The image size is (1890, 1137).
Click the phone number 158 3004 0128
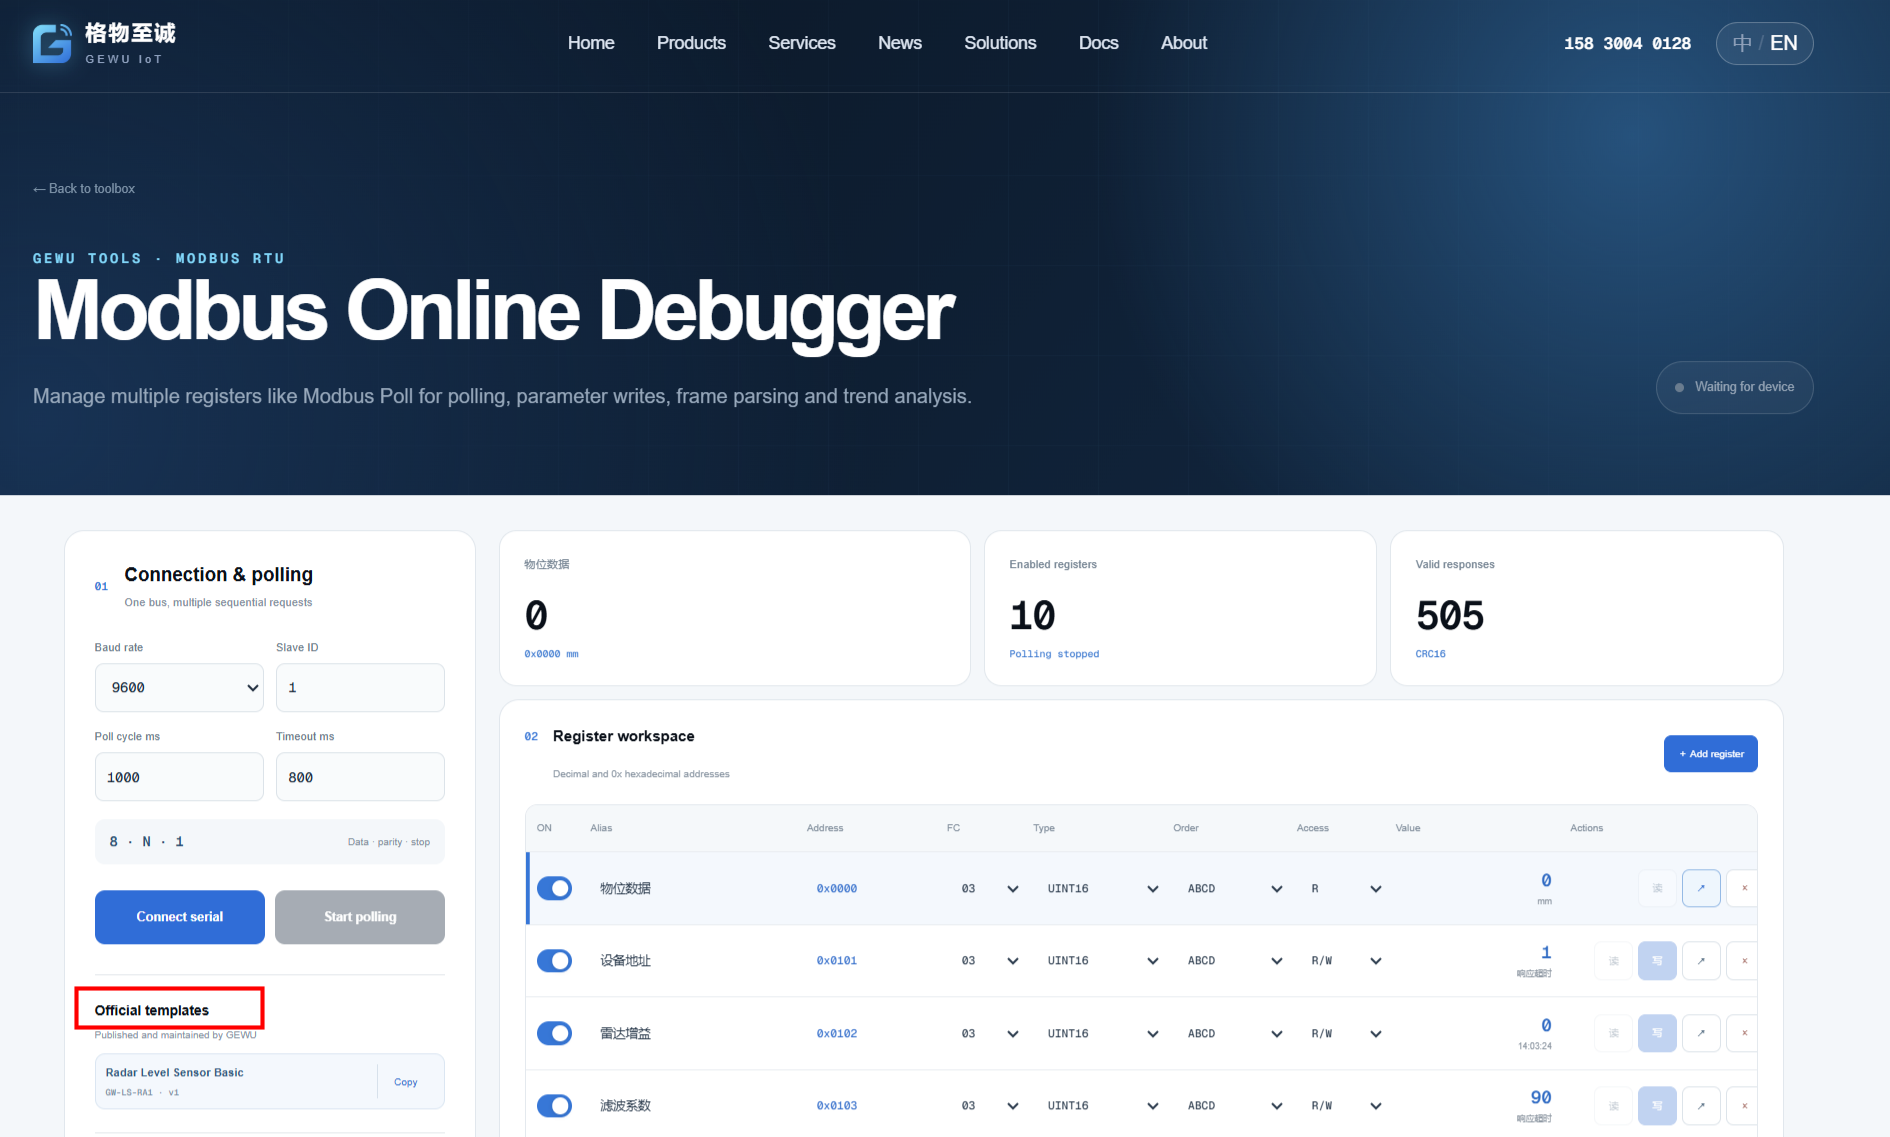(1627, 43)
